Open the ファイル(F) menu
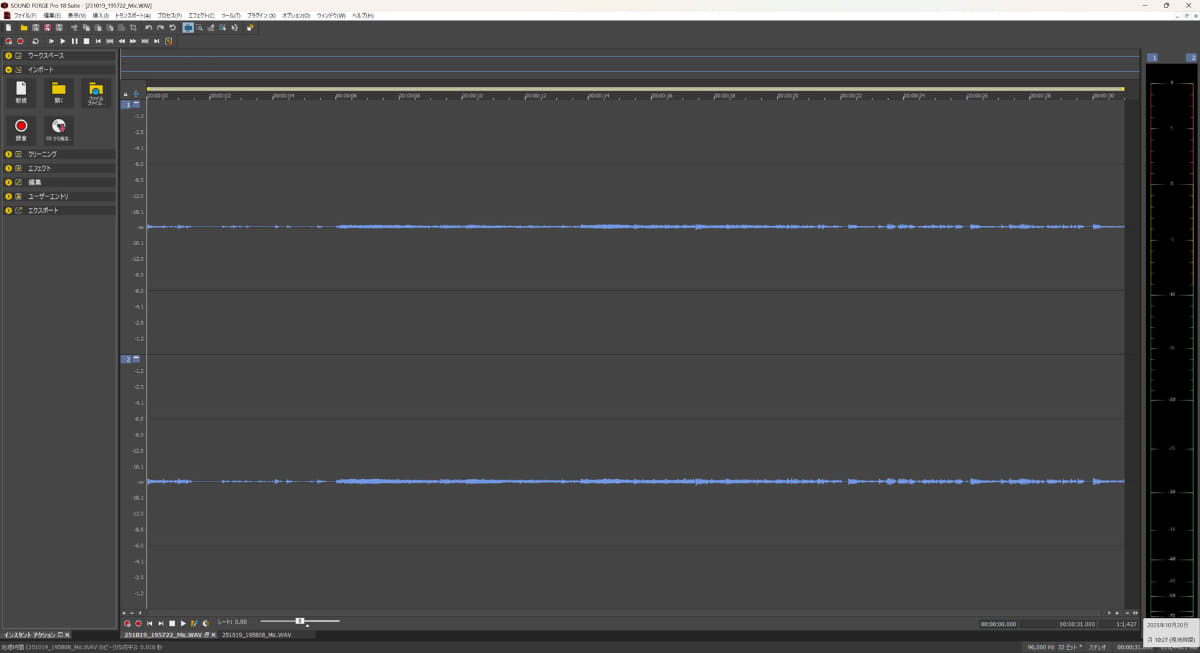 (x=26, y=16)
